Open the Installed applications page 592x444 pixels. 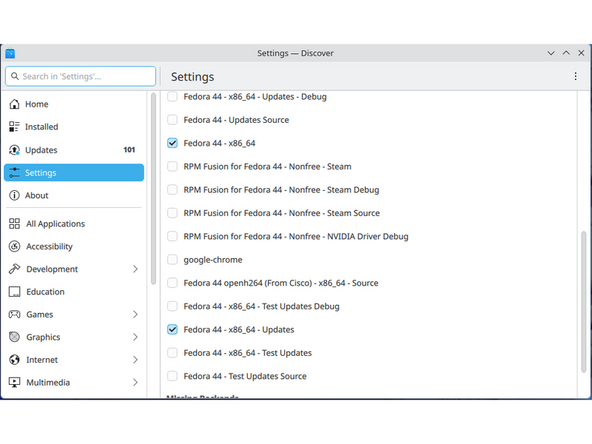tap(74, 127)
